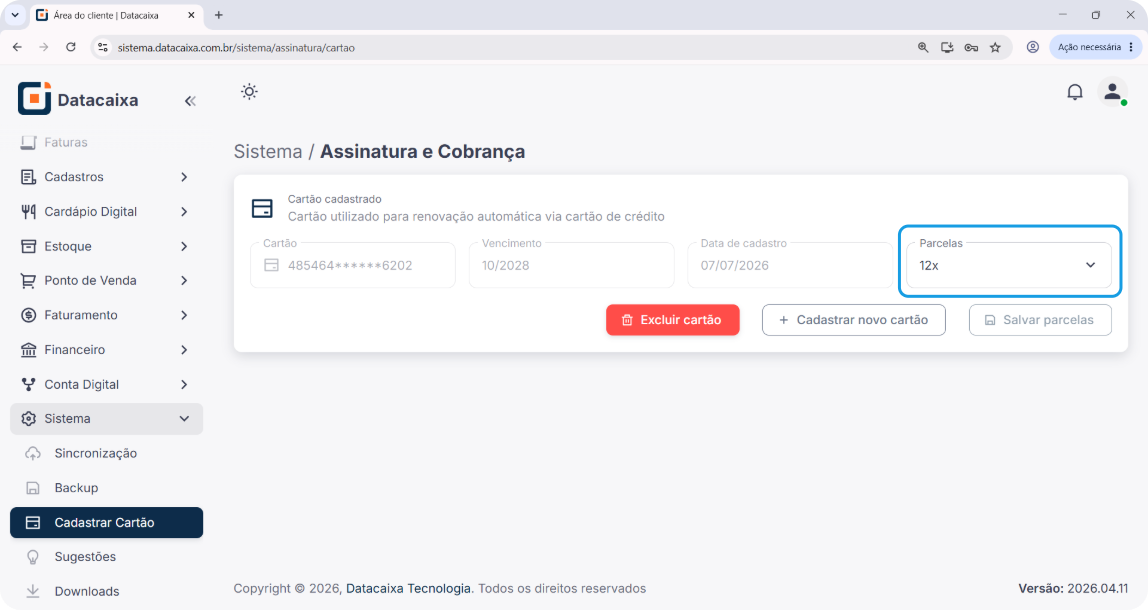Click the Cadastros list icon
The height and width of the screenshot is (610, 1148).
point(28,177)
